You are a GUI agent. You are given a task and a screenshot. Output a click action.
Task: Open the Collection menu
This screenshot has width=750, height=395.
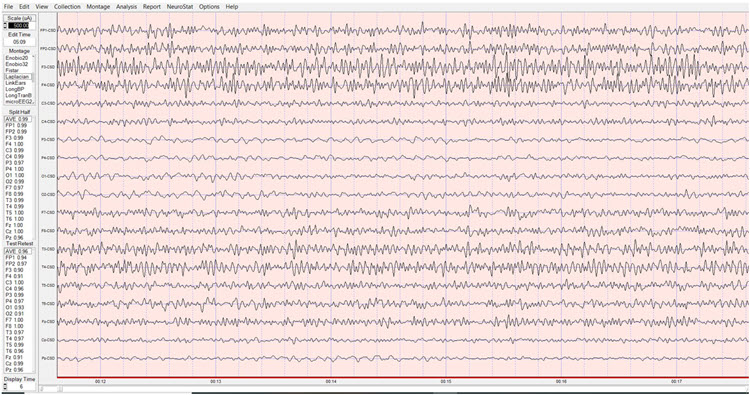(x=67, y=7)
